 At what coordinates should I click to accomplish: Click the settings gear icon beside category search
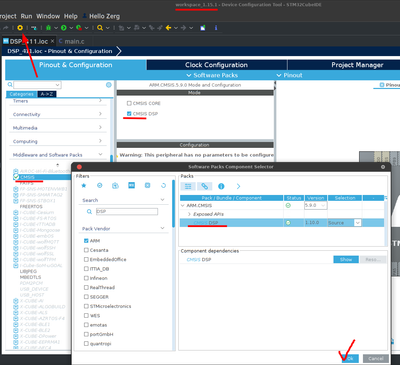point(109,85)
